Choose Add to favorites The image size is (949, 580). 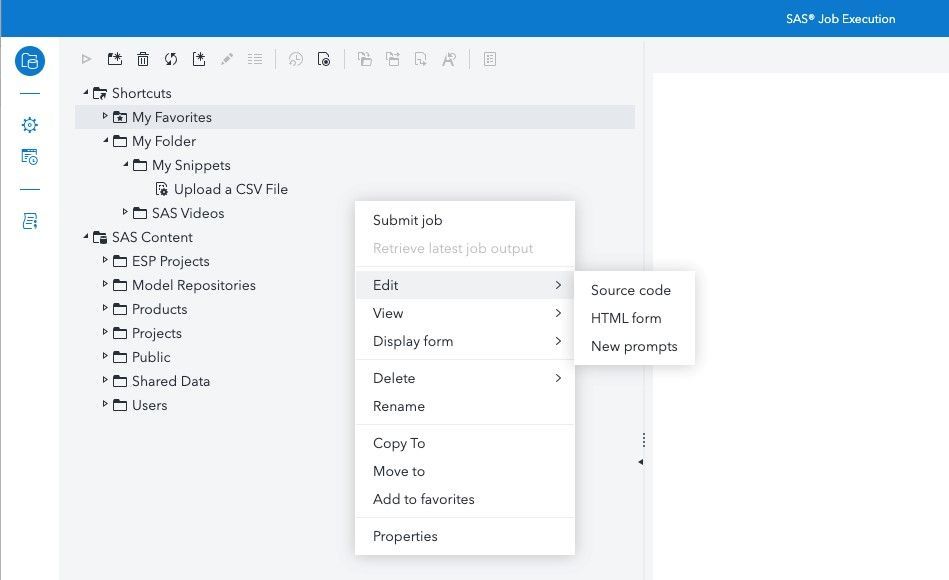point(423,499)
